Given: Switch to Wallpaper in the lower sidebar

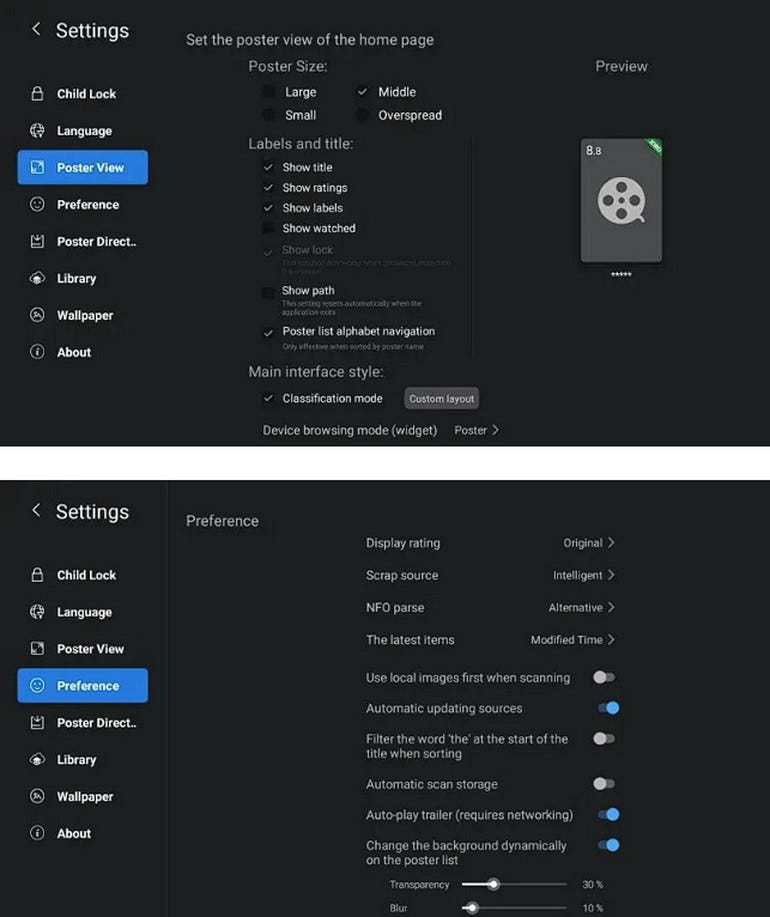Looking at the screenshot, I should pyautogui.click(x=84, y=797).
